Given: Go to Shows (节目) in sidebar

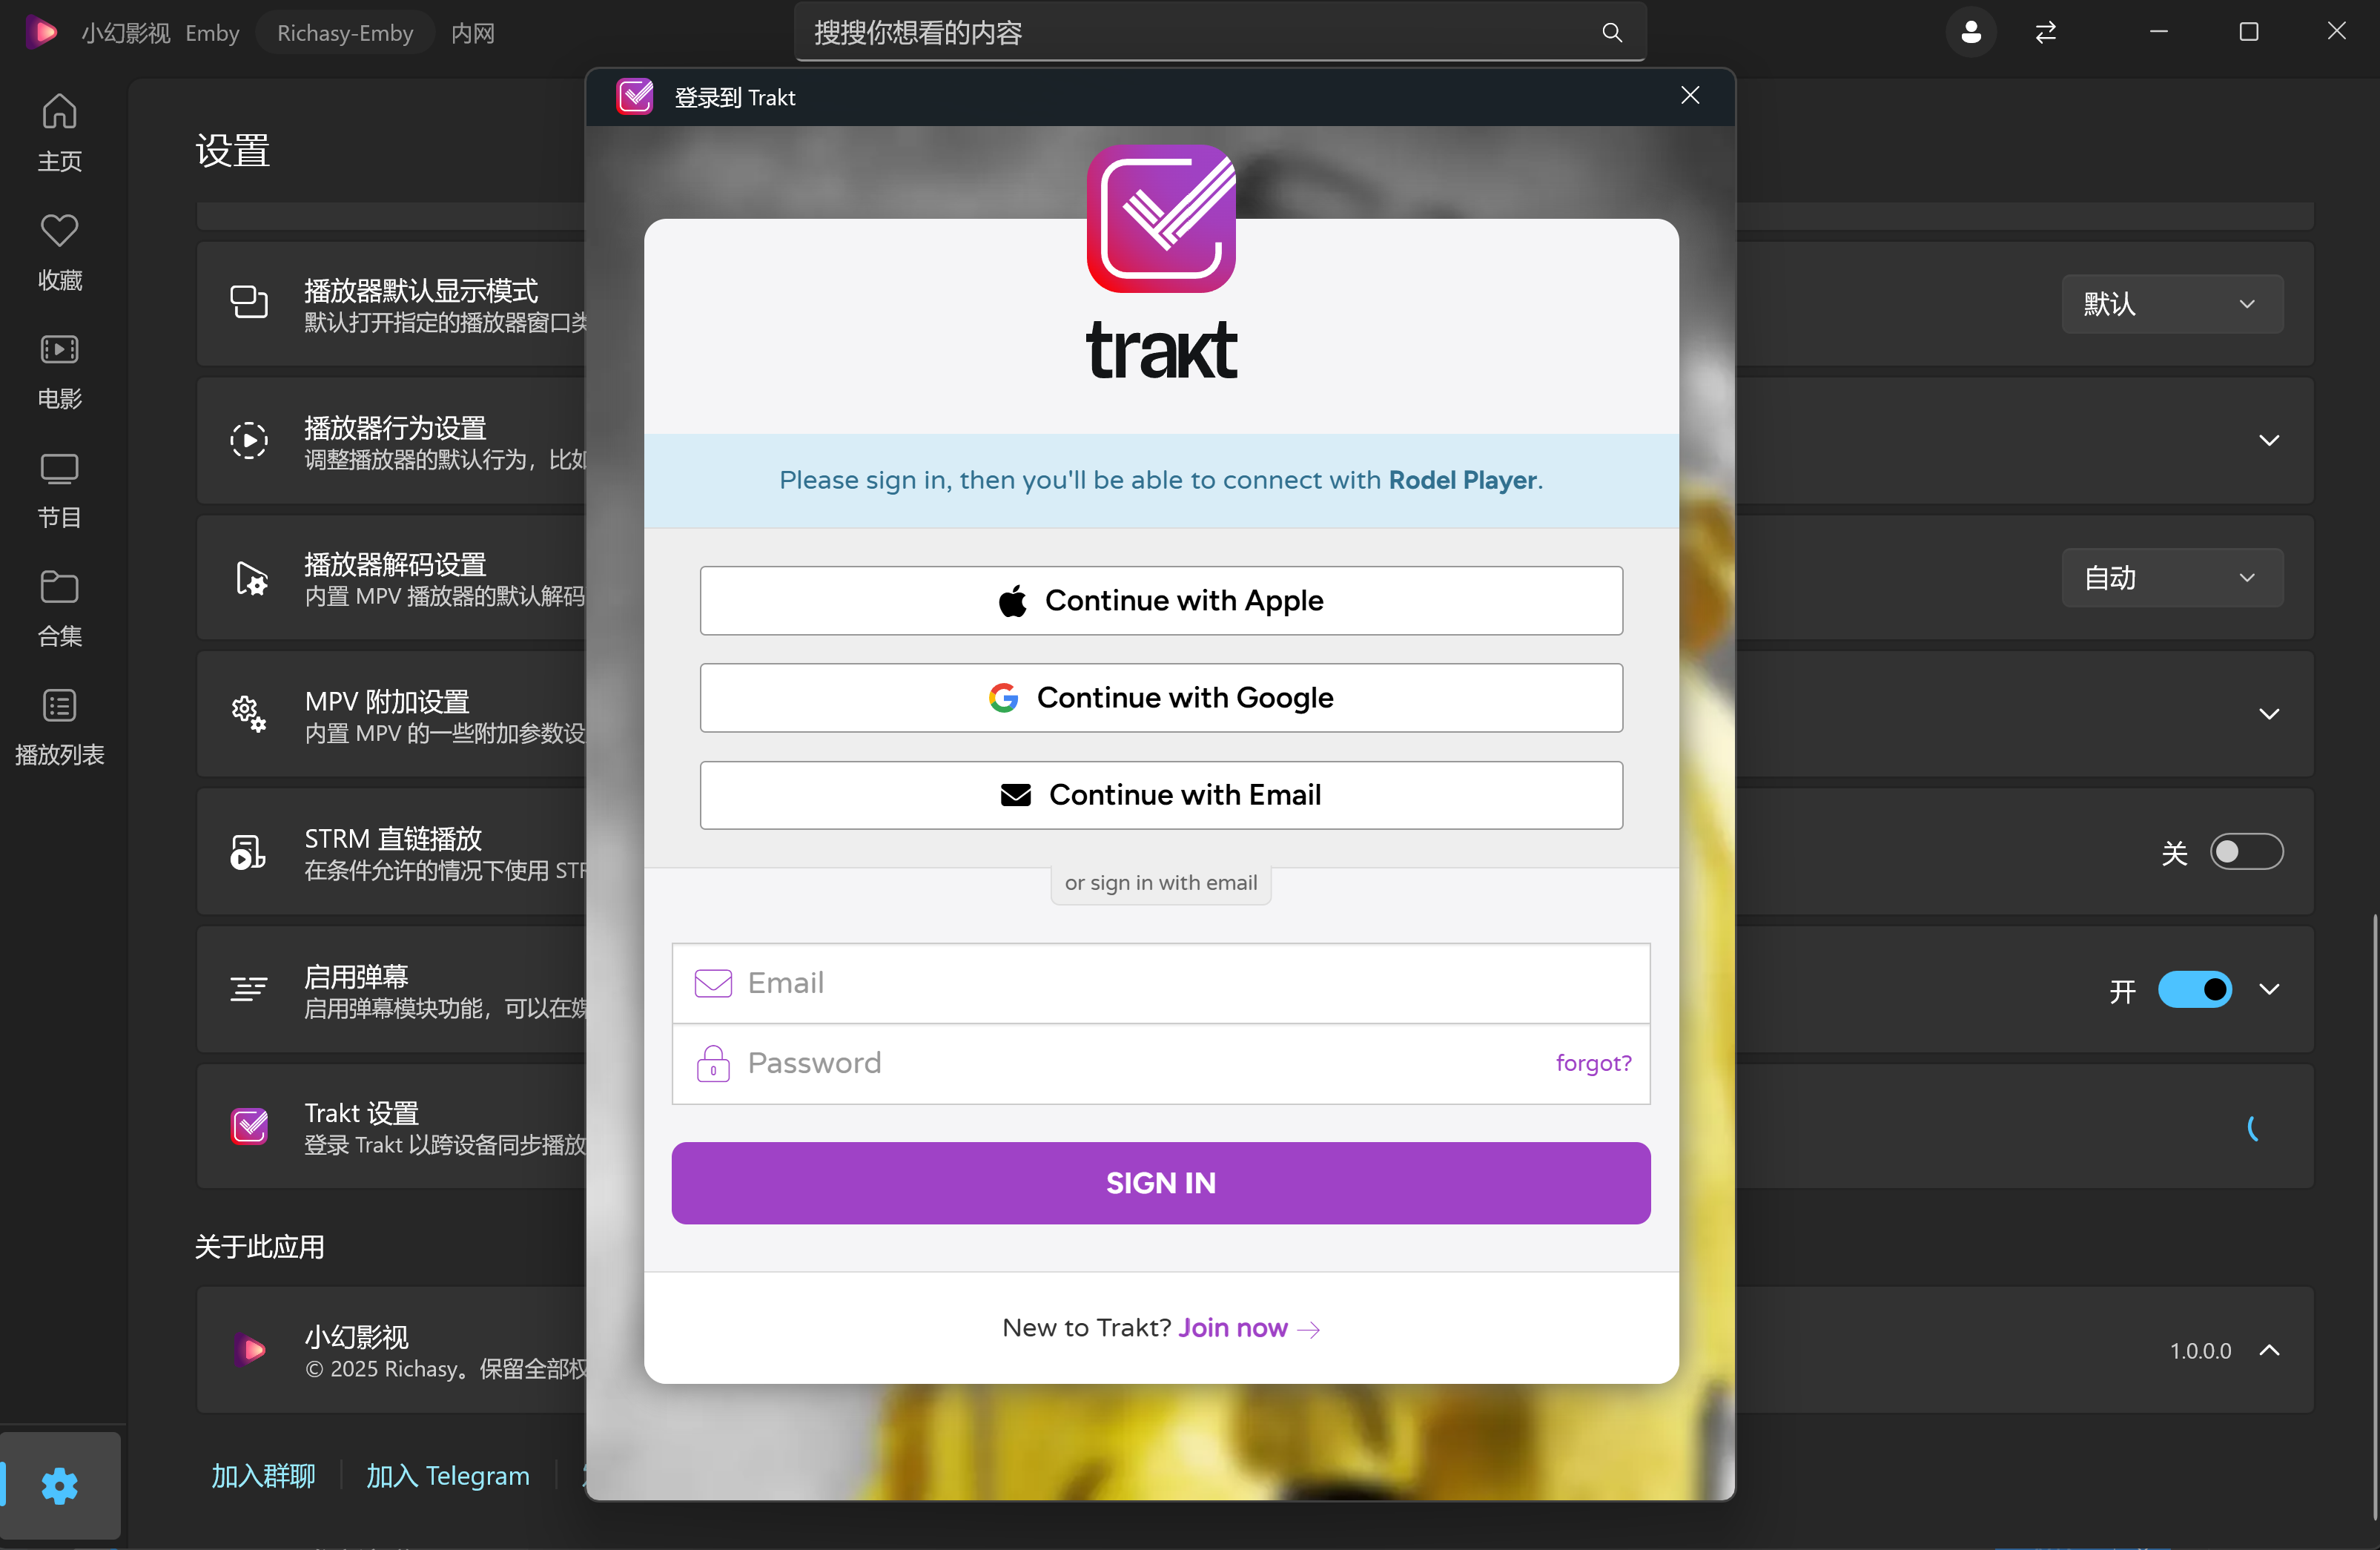Looking at the screenshot, I should 59,489.
